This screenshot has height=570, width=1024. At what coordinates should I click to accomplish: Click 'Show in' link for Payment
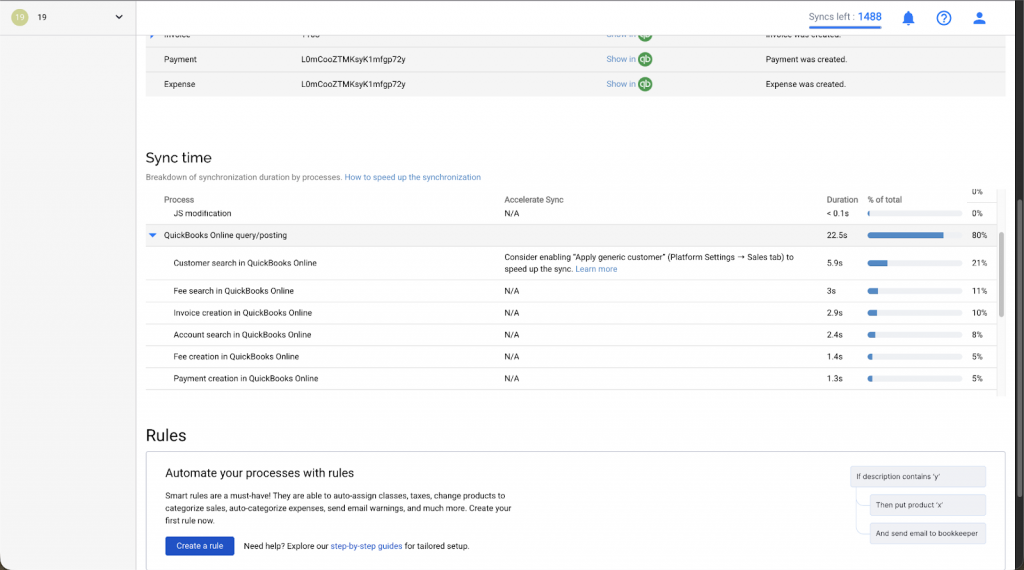point(620,59)
